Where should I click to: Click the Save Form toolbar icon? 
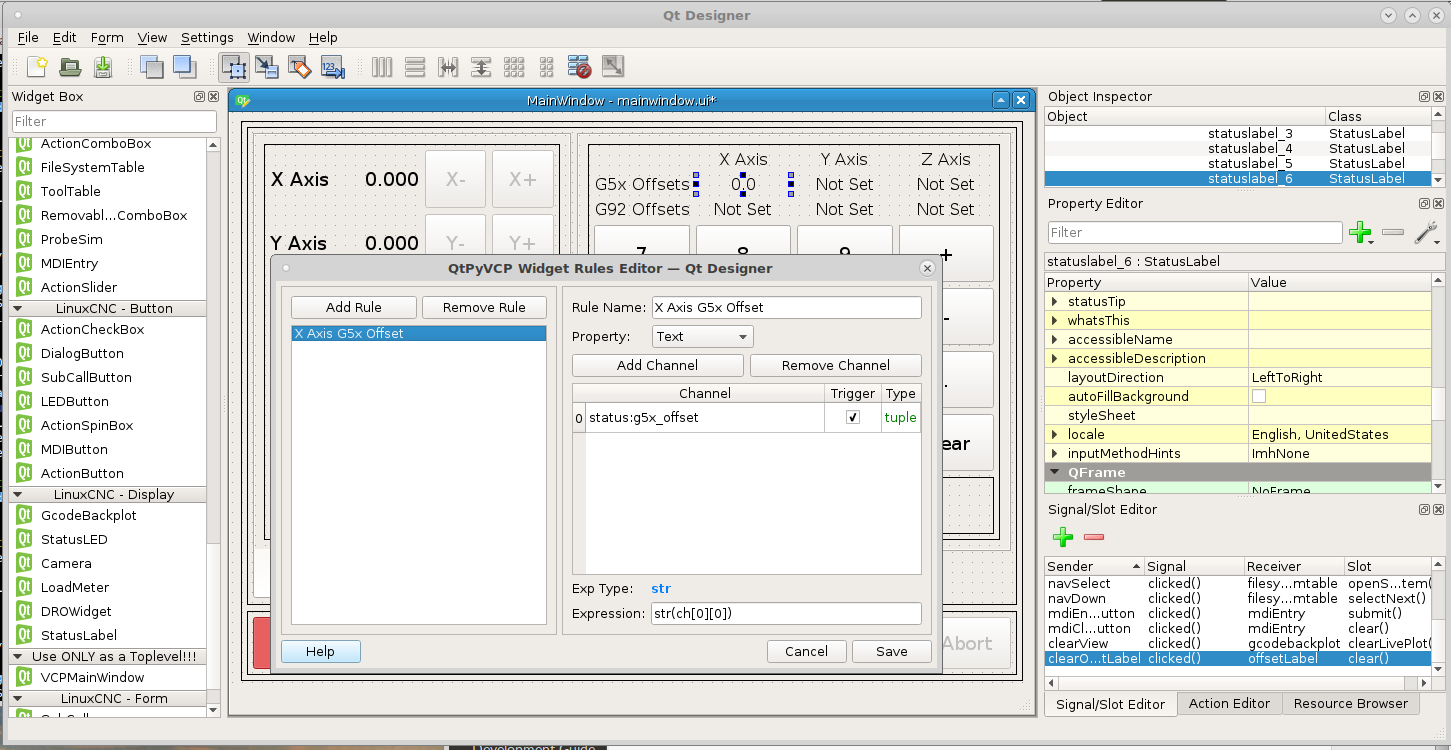coord(103,67)
